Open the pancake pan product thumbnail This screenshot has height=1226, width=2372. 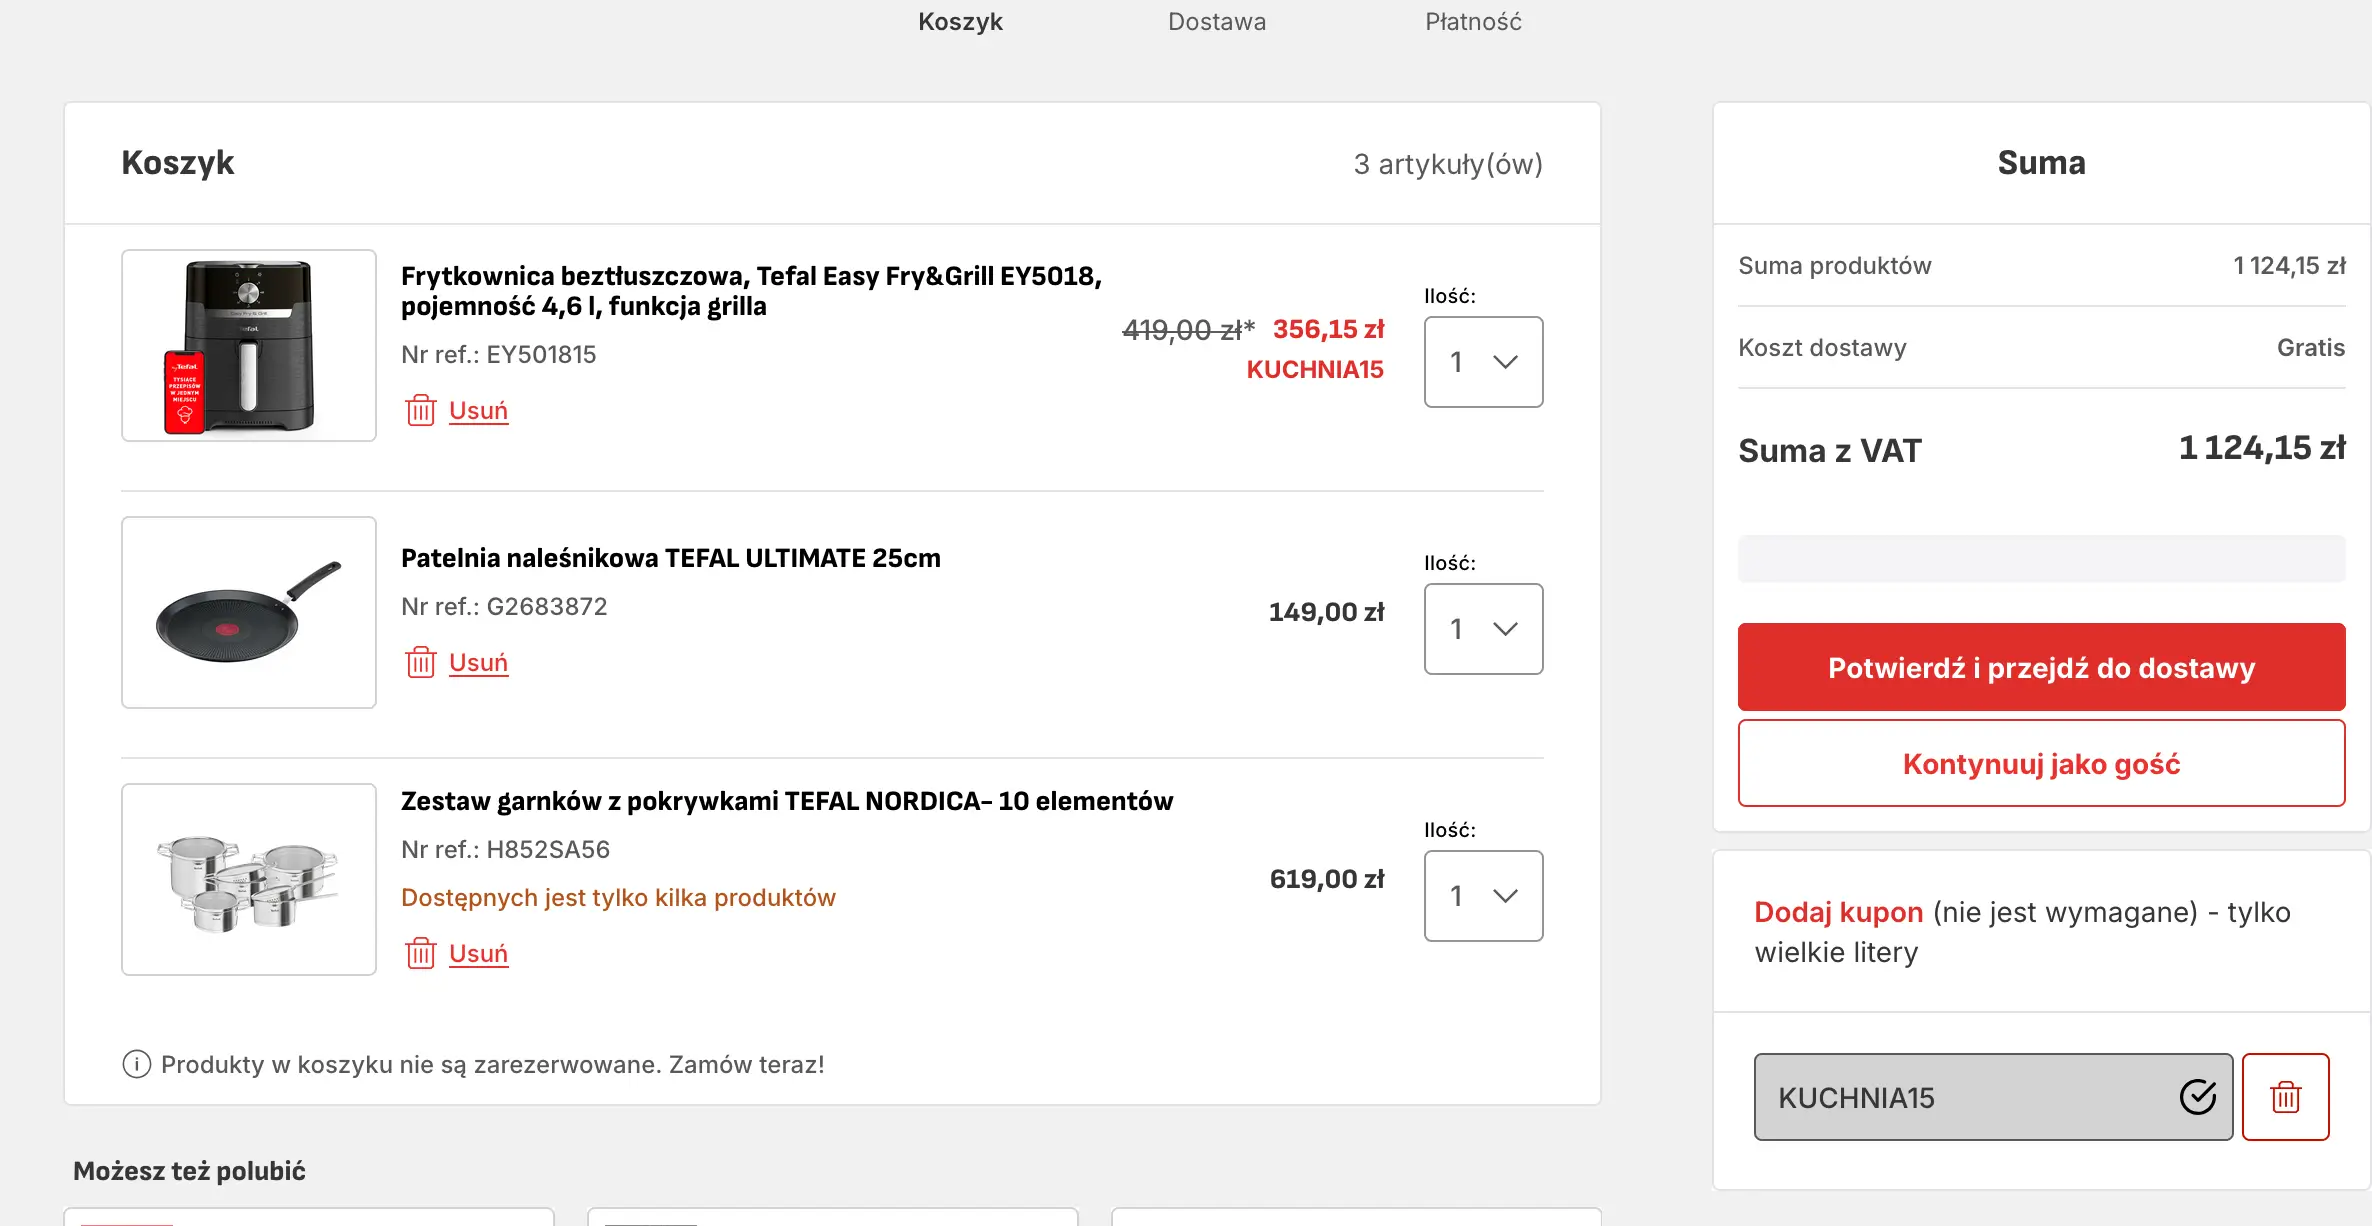(x=249, y=613)
